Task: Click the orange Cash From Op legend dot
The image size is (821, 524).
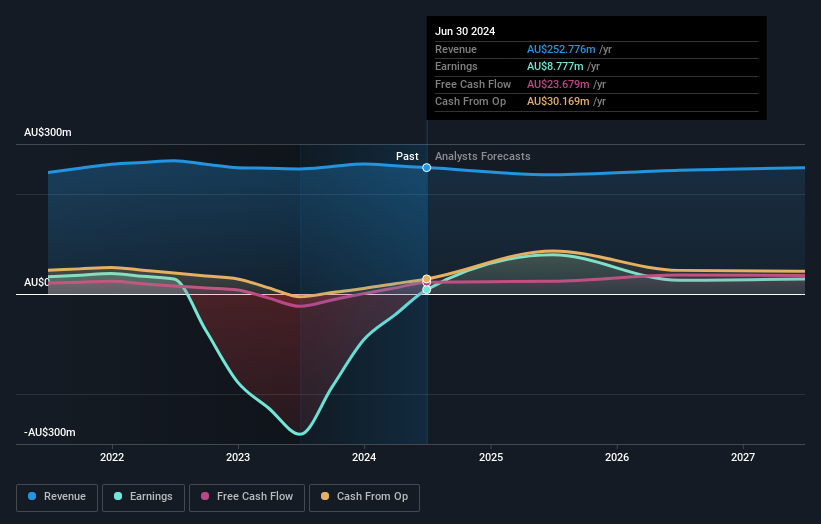Action: click(325, 496)
